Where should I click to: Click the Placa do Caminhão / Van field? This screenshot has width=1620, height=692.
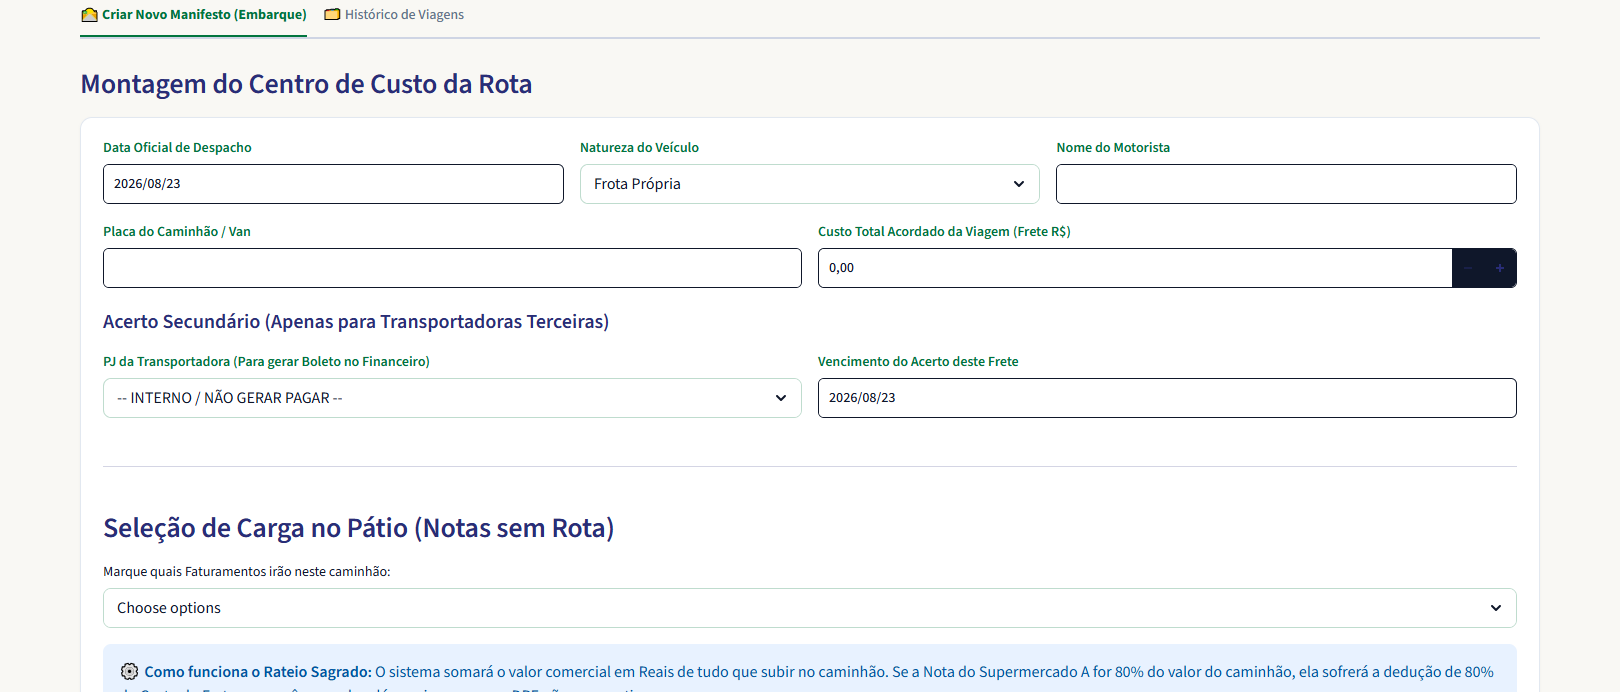(452, 268)
